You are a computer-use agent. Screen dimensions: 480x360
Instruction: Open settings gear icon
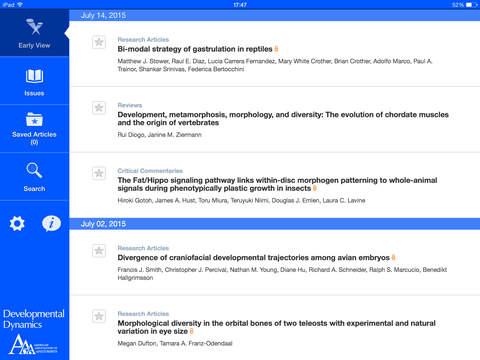point(17,224)
